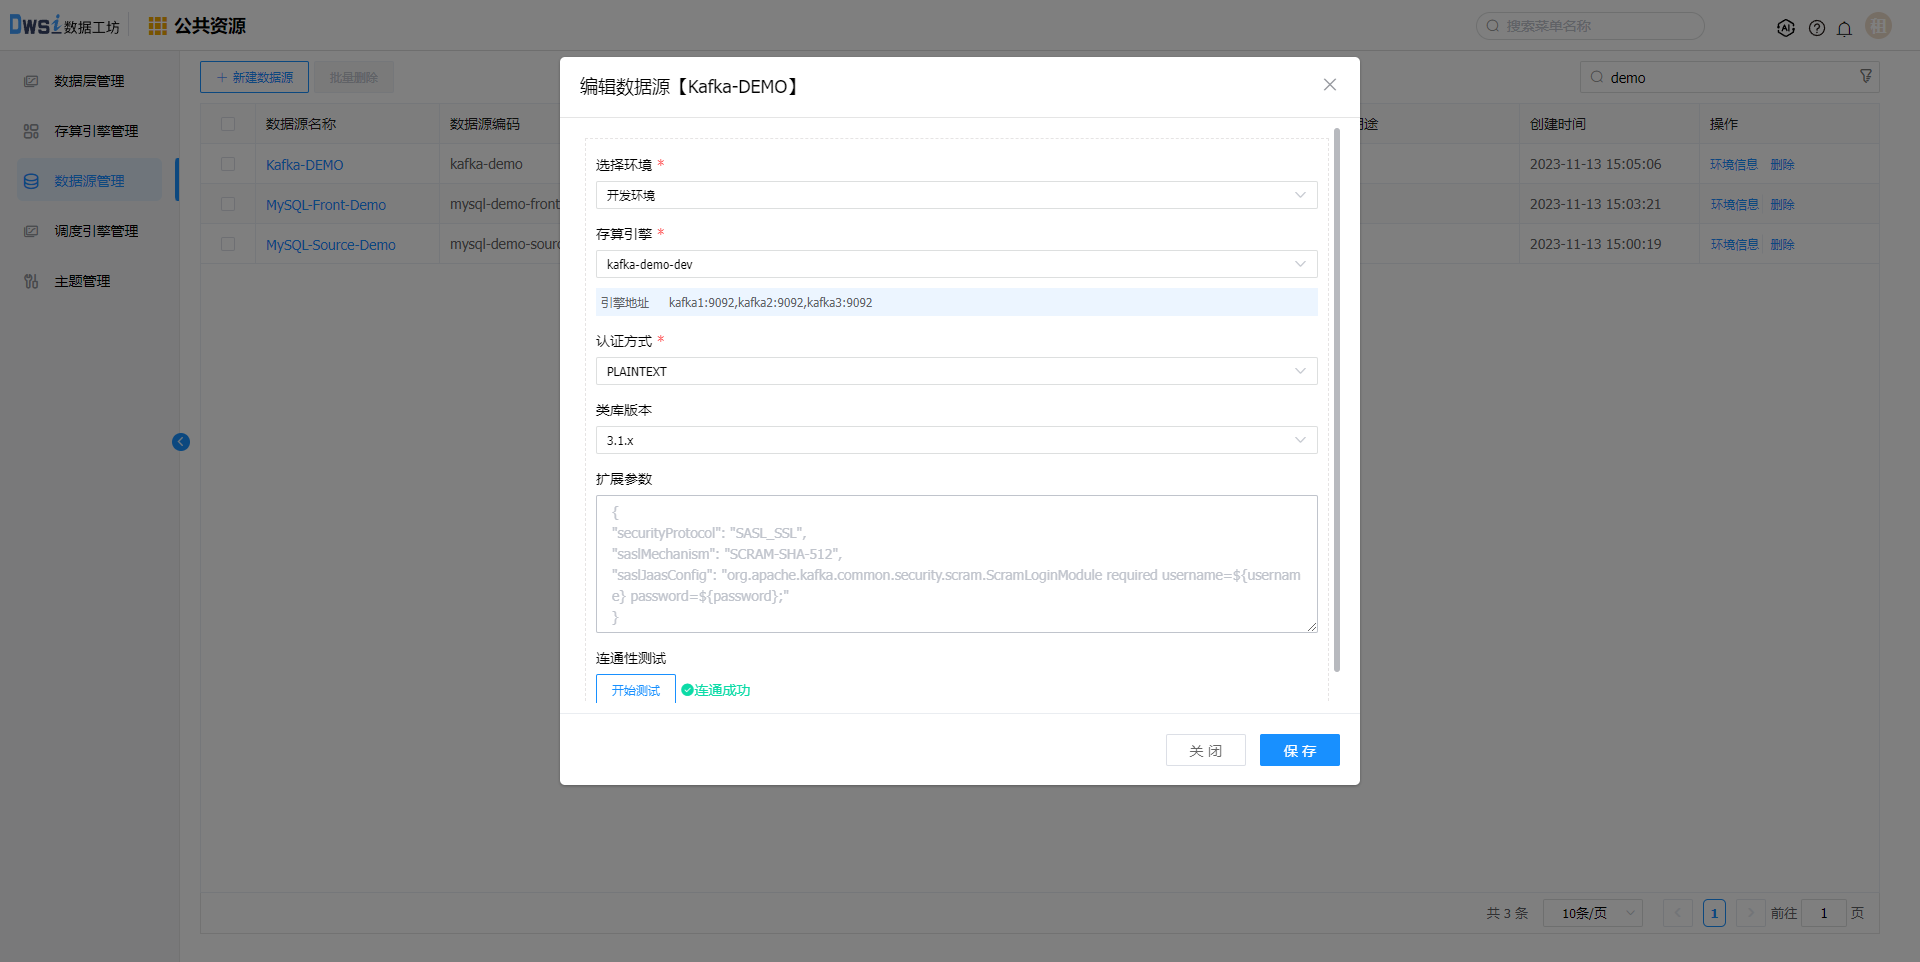
Task: Toggle the select-all checkbox in table header
Action: coord(228,124)
